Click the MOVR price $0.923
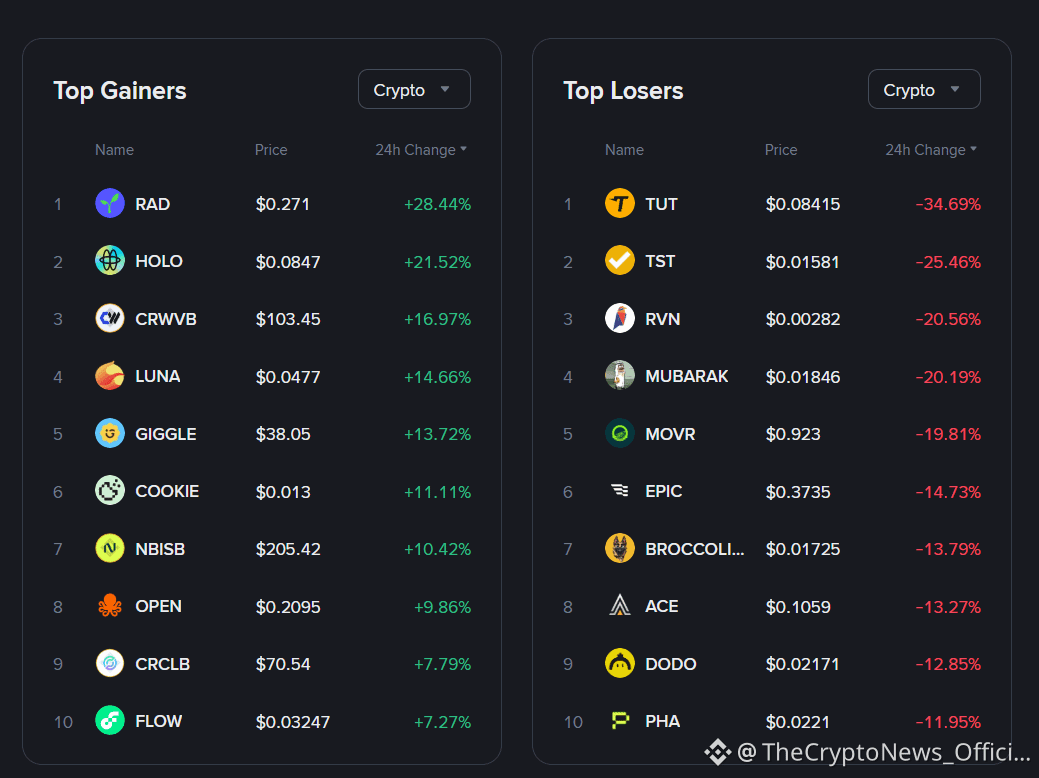The image size is (1039, 778). pos(793,434)
